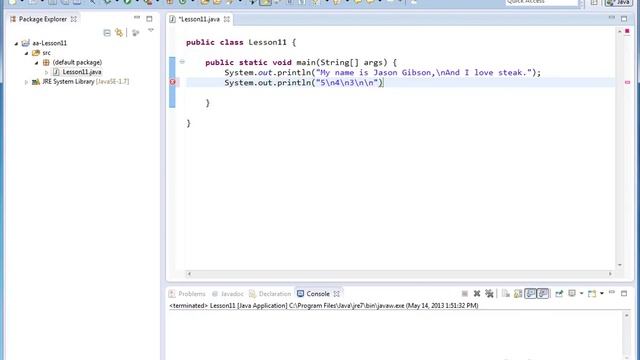Open Display Selected Console dropdown arrow
This screenshot has width=640, height=360.
(581, 293)
